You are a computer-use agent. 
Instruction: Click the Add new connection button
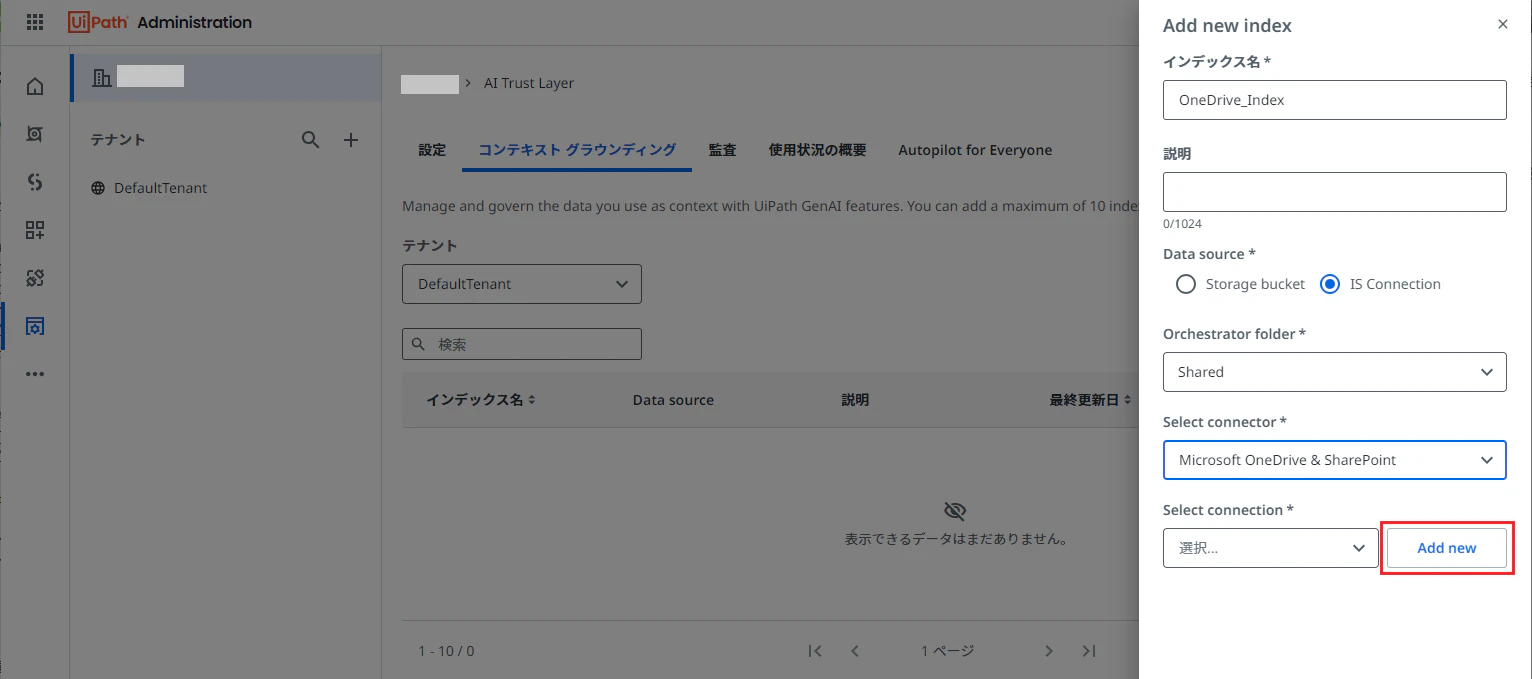pos(1447,548)
